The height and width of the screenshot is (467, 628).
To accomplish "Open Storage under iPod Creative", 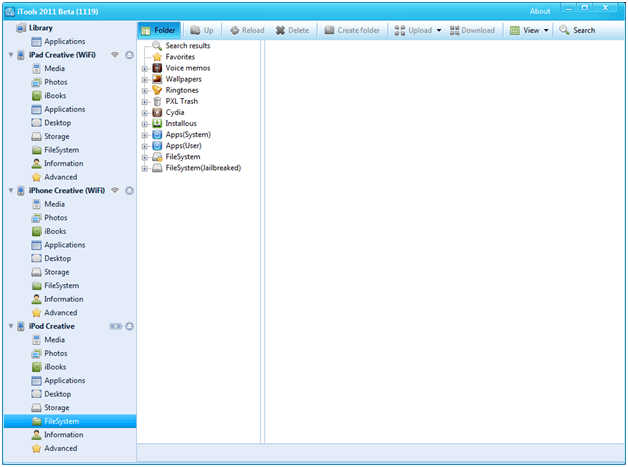I will [x=56, y=408].
